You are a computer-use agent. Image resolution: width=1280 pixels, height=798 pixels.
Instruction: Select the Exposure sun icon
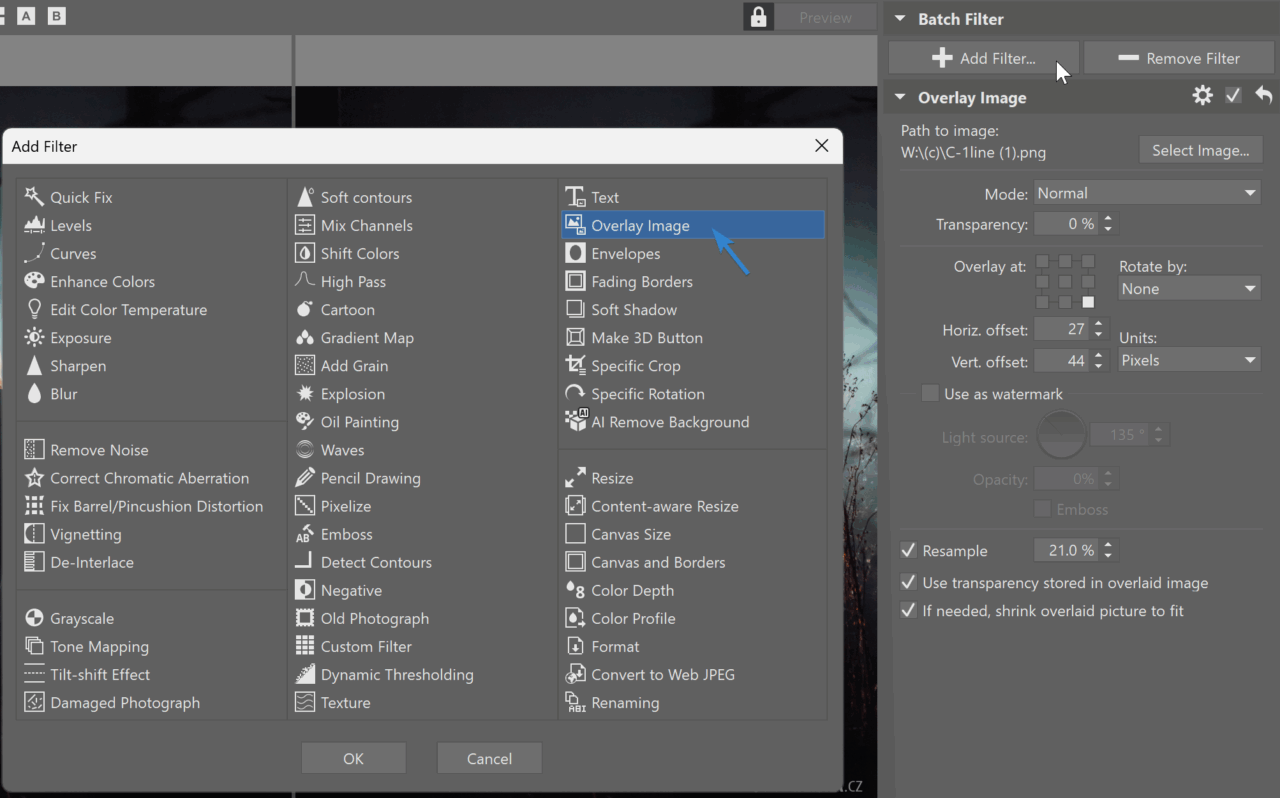pos(34,337)
